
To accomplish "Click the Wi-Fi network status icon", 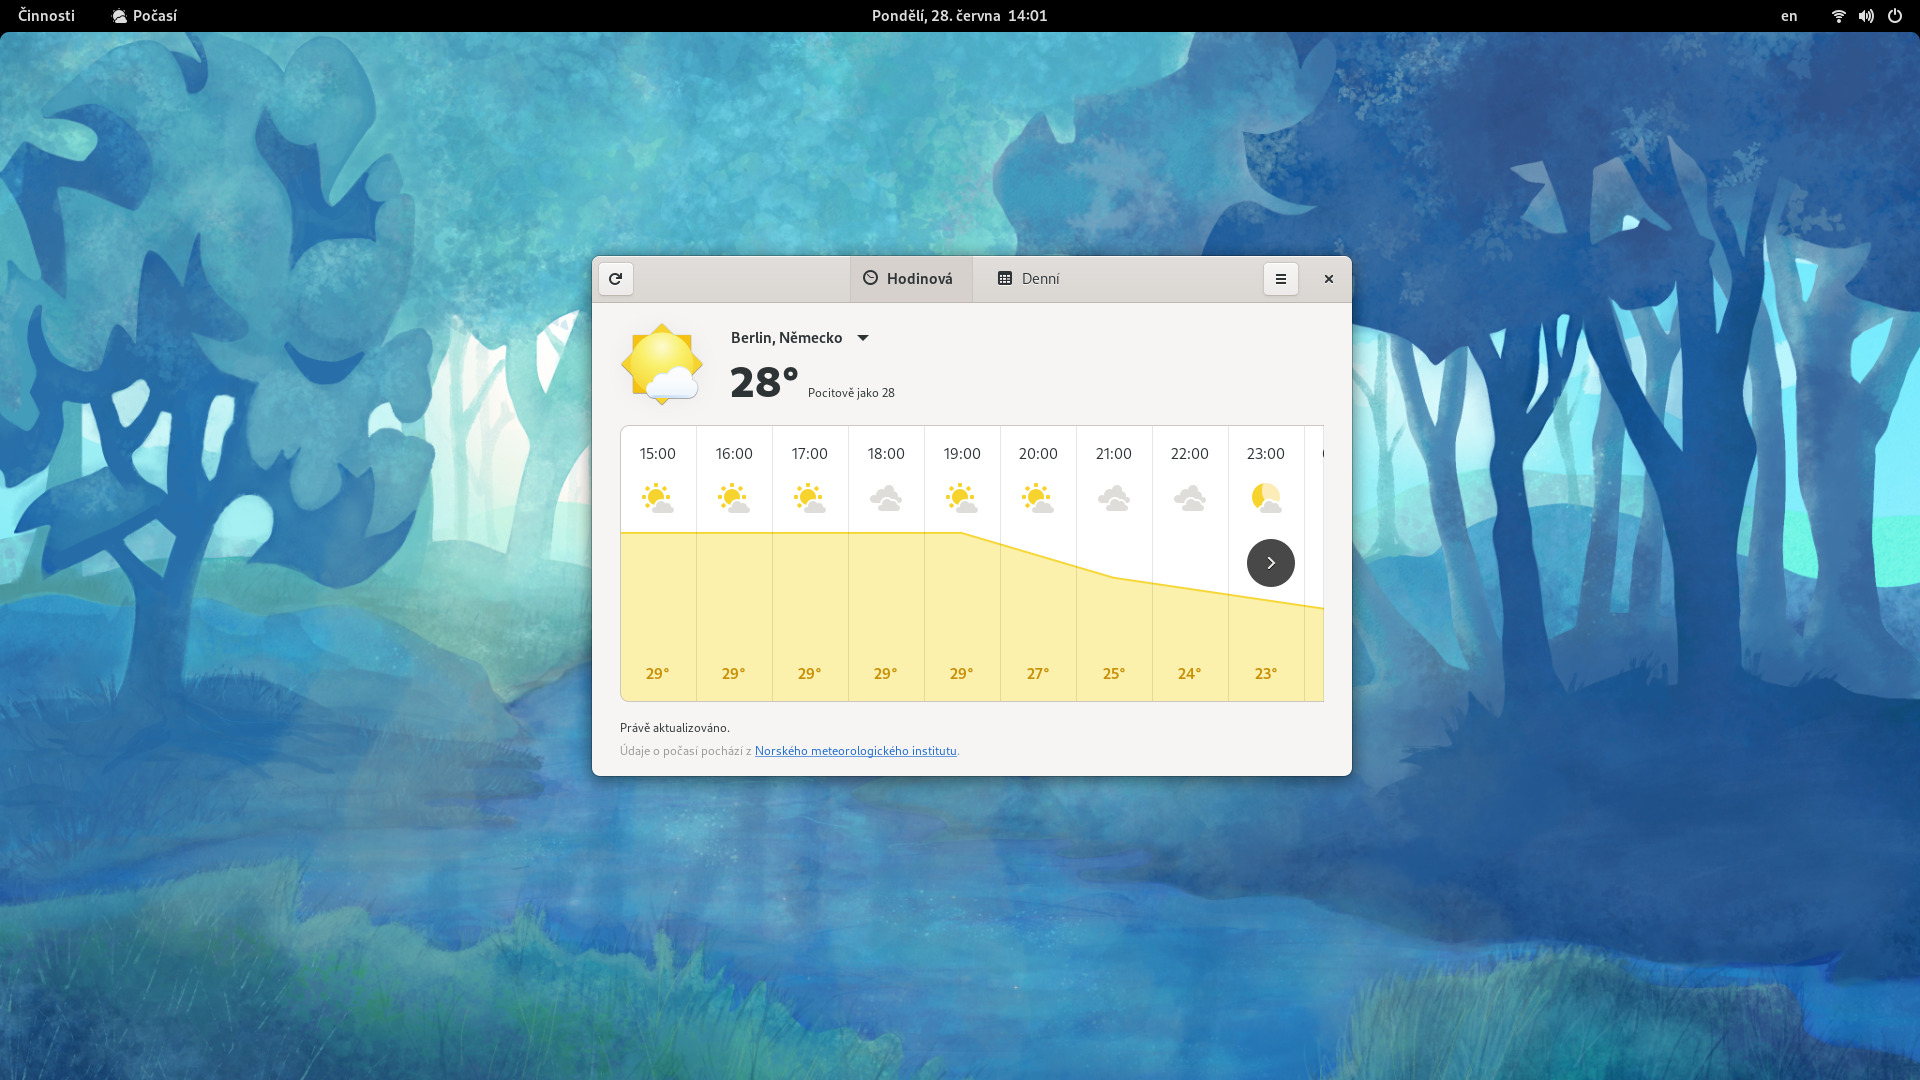I will click(1838, 16).
